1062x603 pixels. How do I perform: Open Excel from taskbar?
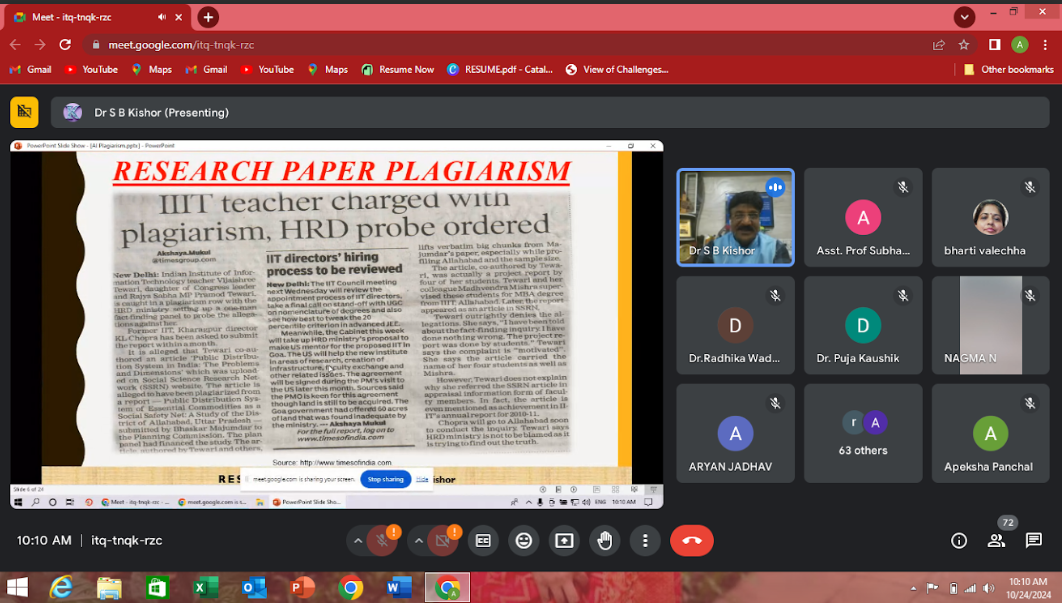pos(205,587)
